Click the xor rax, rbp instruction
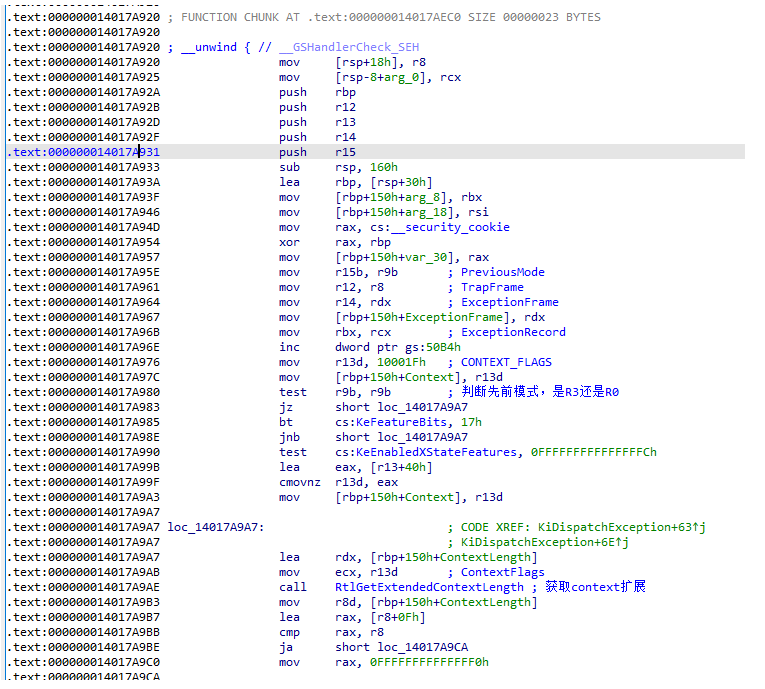This screenshot has width=765, height=689. (335, 243)
